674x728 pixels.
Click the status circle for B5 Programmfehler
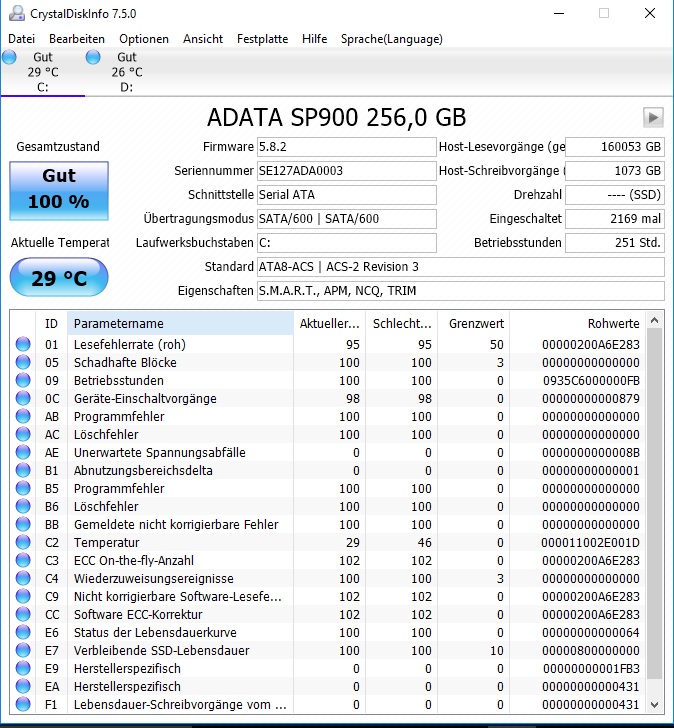click(x=23, y=488)
